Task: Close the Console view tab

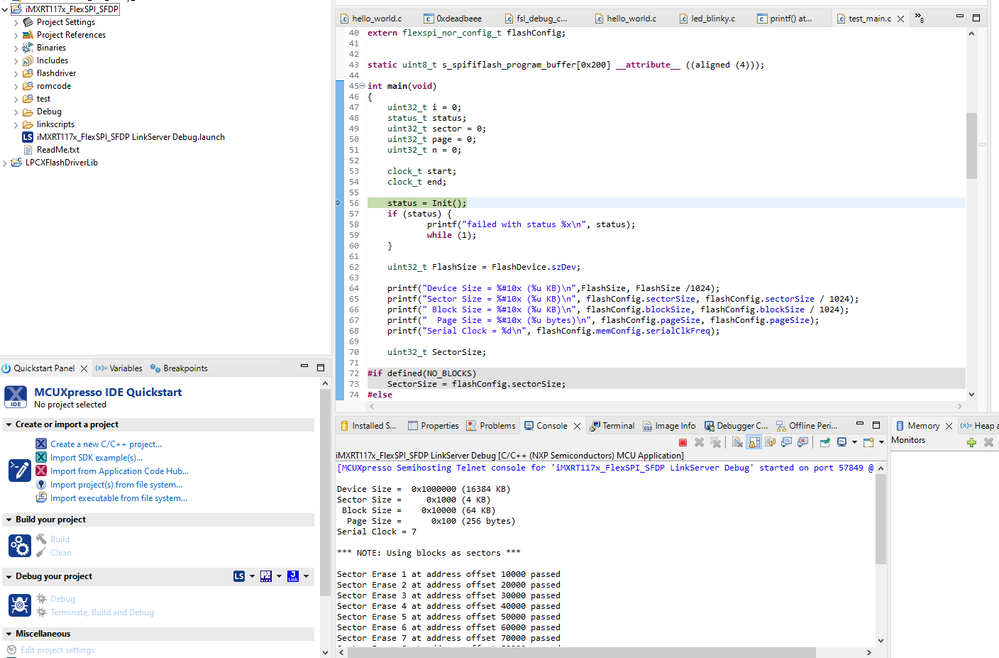Action: click(577, 426)
